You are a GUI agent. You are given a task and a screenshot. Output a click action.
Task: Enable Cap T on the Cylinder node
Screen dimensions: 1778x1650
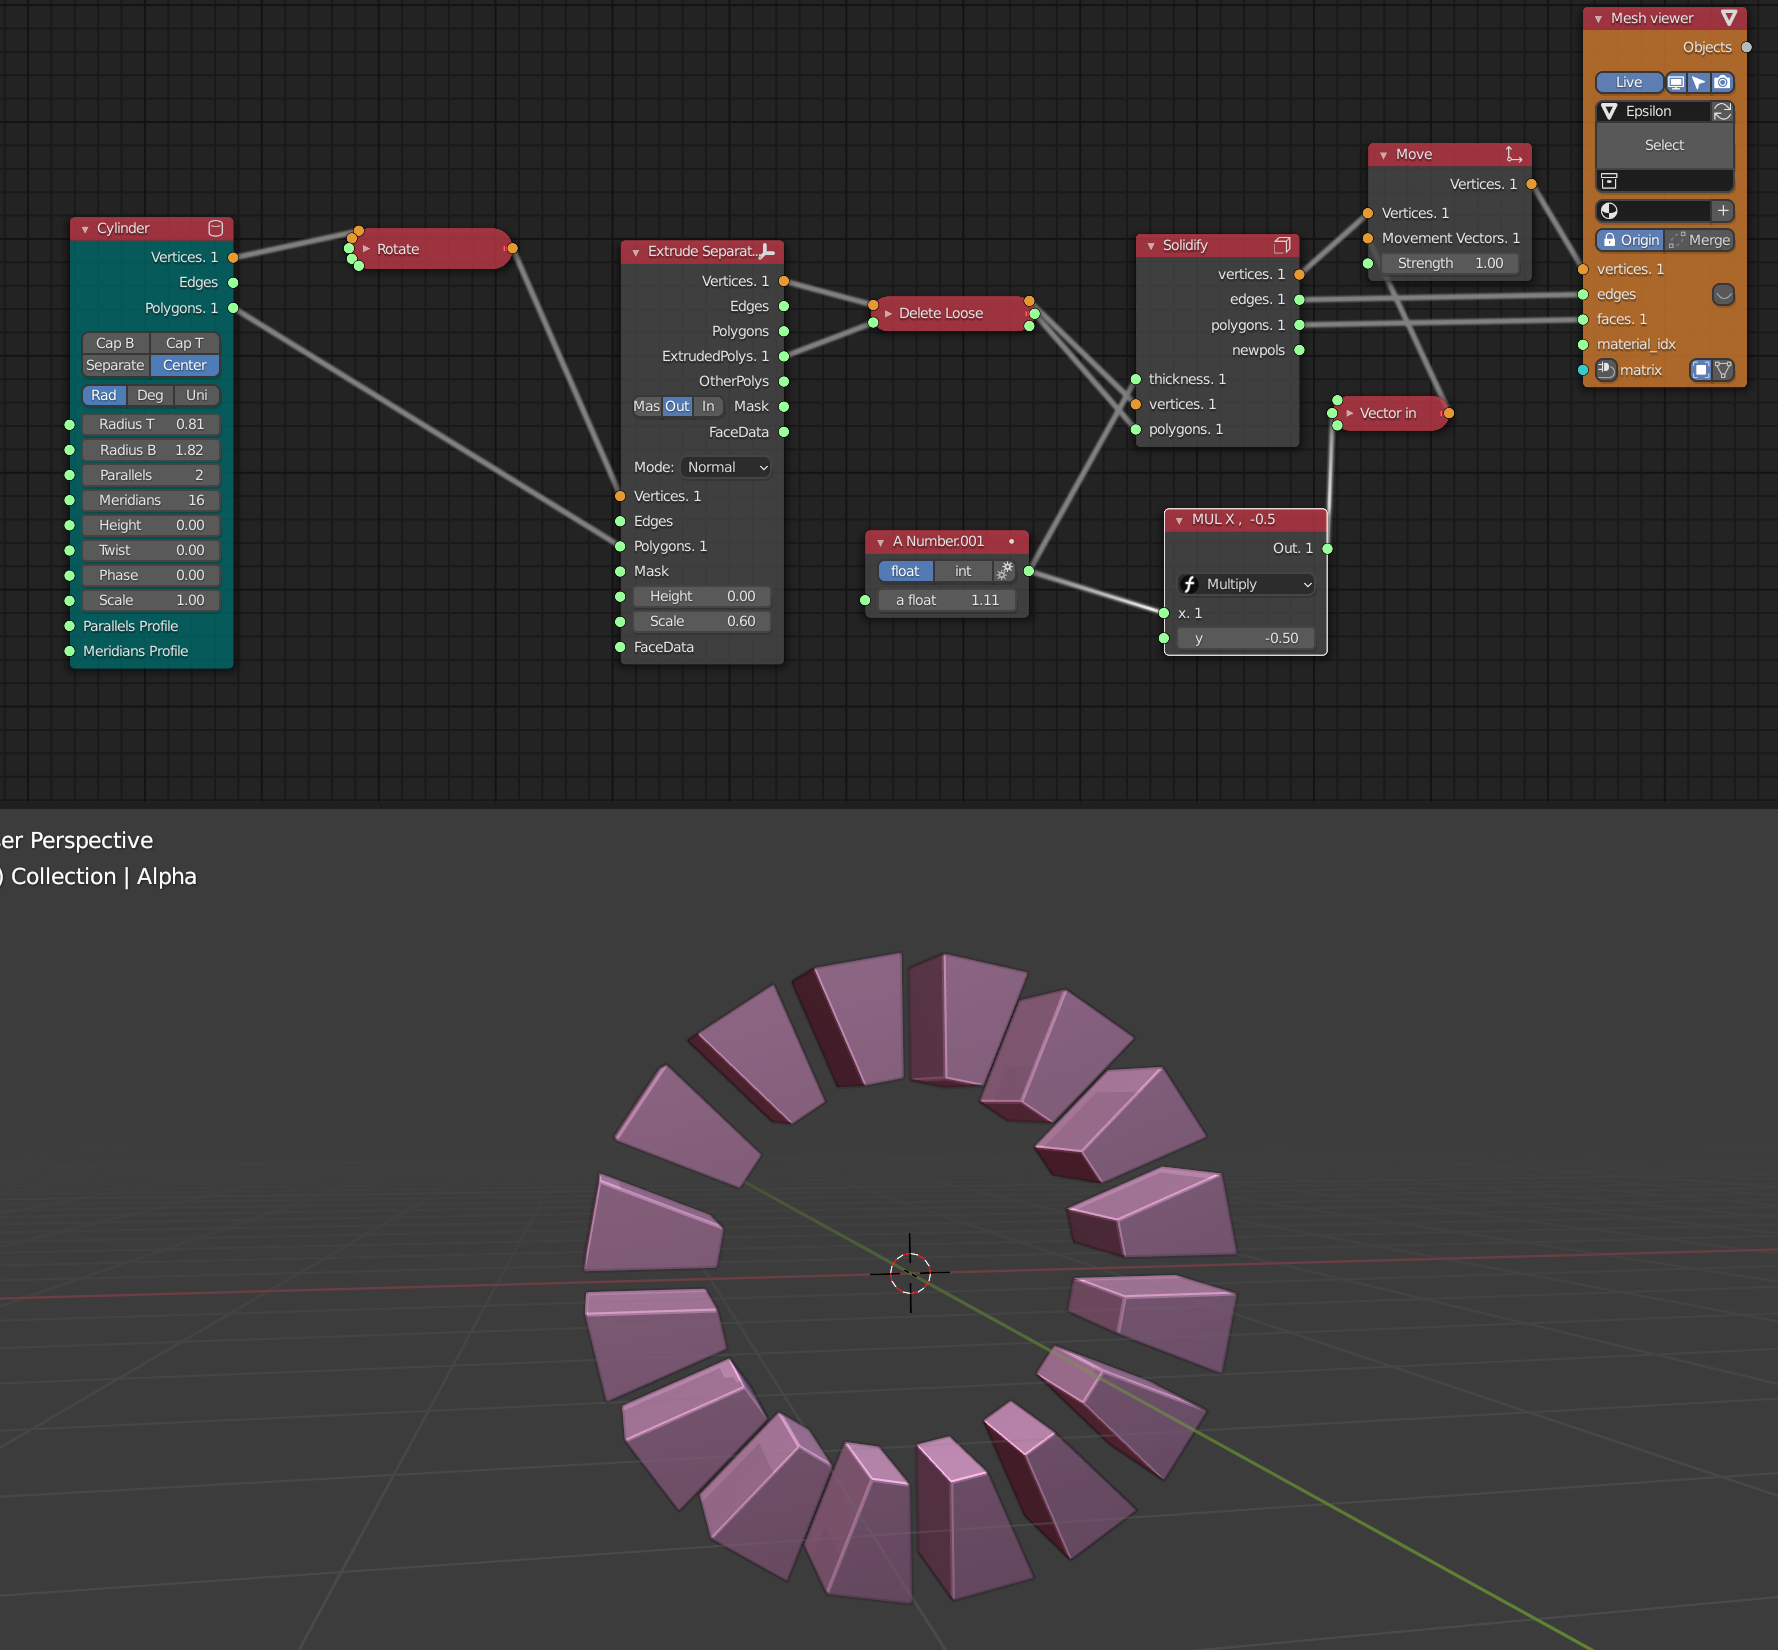point(184,343)
